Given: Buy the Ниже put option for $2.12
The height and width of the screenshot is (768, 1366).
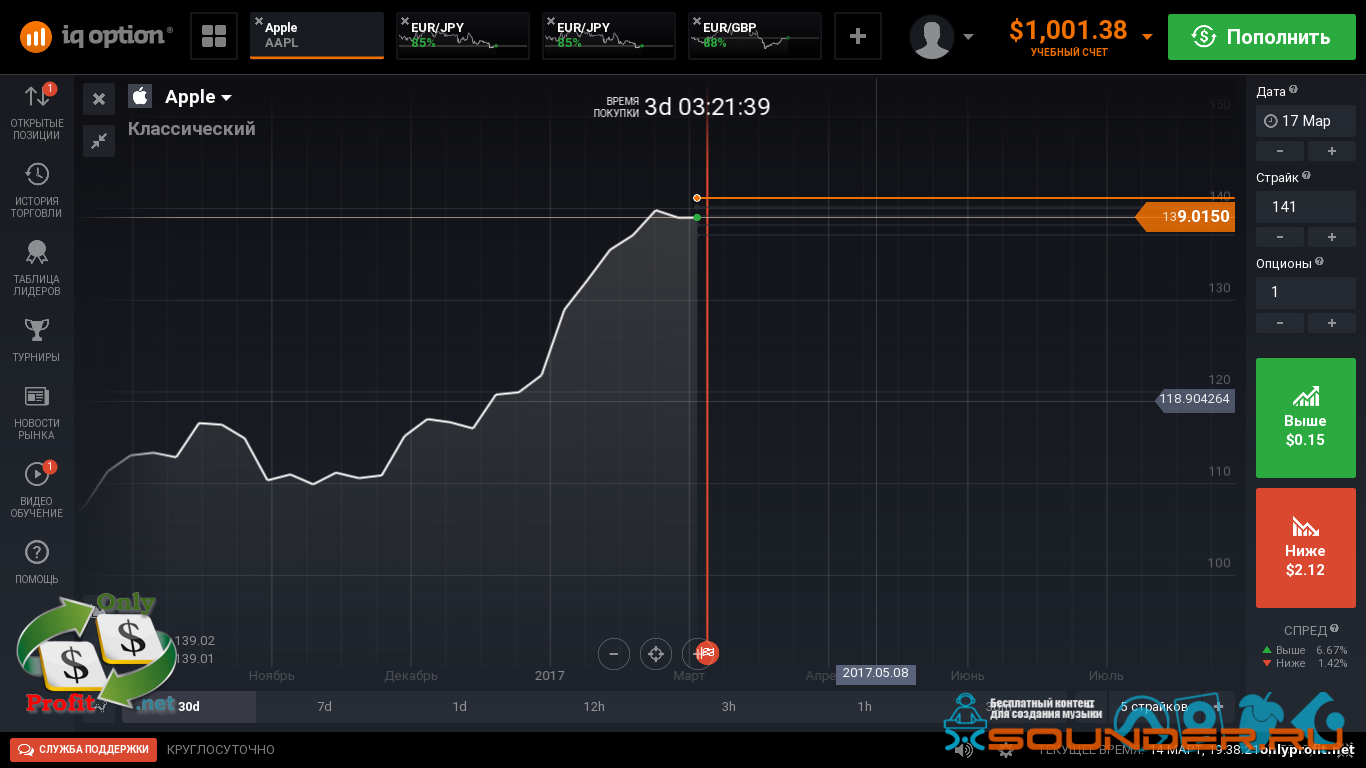Looking at the screenshot, I should [1305, 548].
